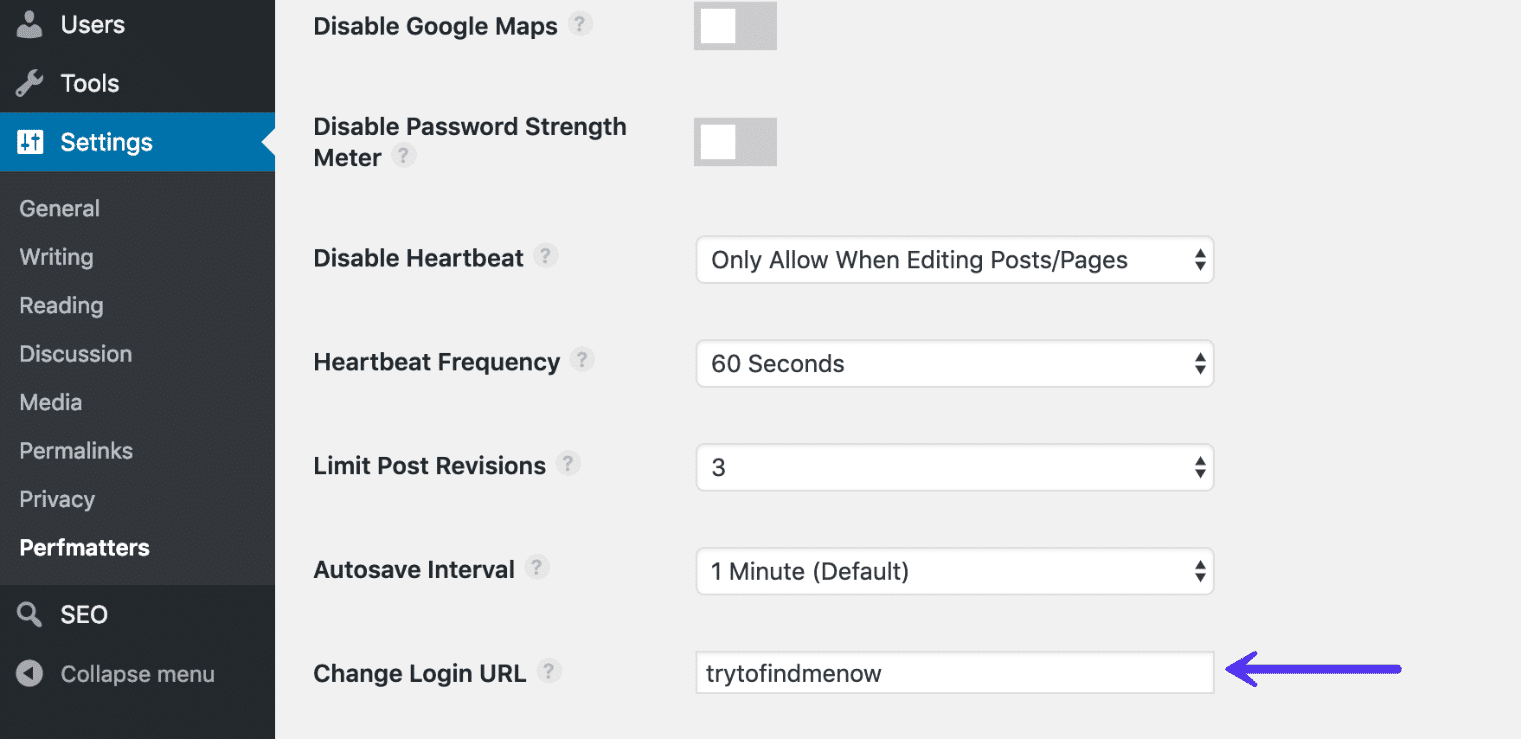Click the Autosave Interval help icon
This screenshot has height=739, width=1521.
537,567
